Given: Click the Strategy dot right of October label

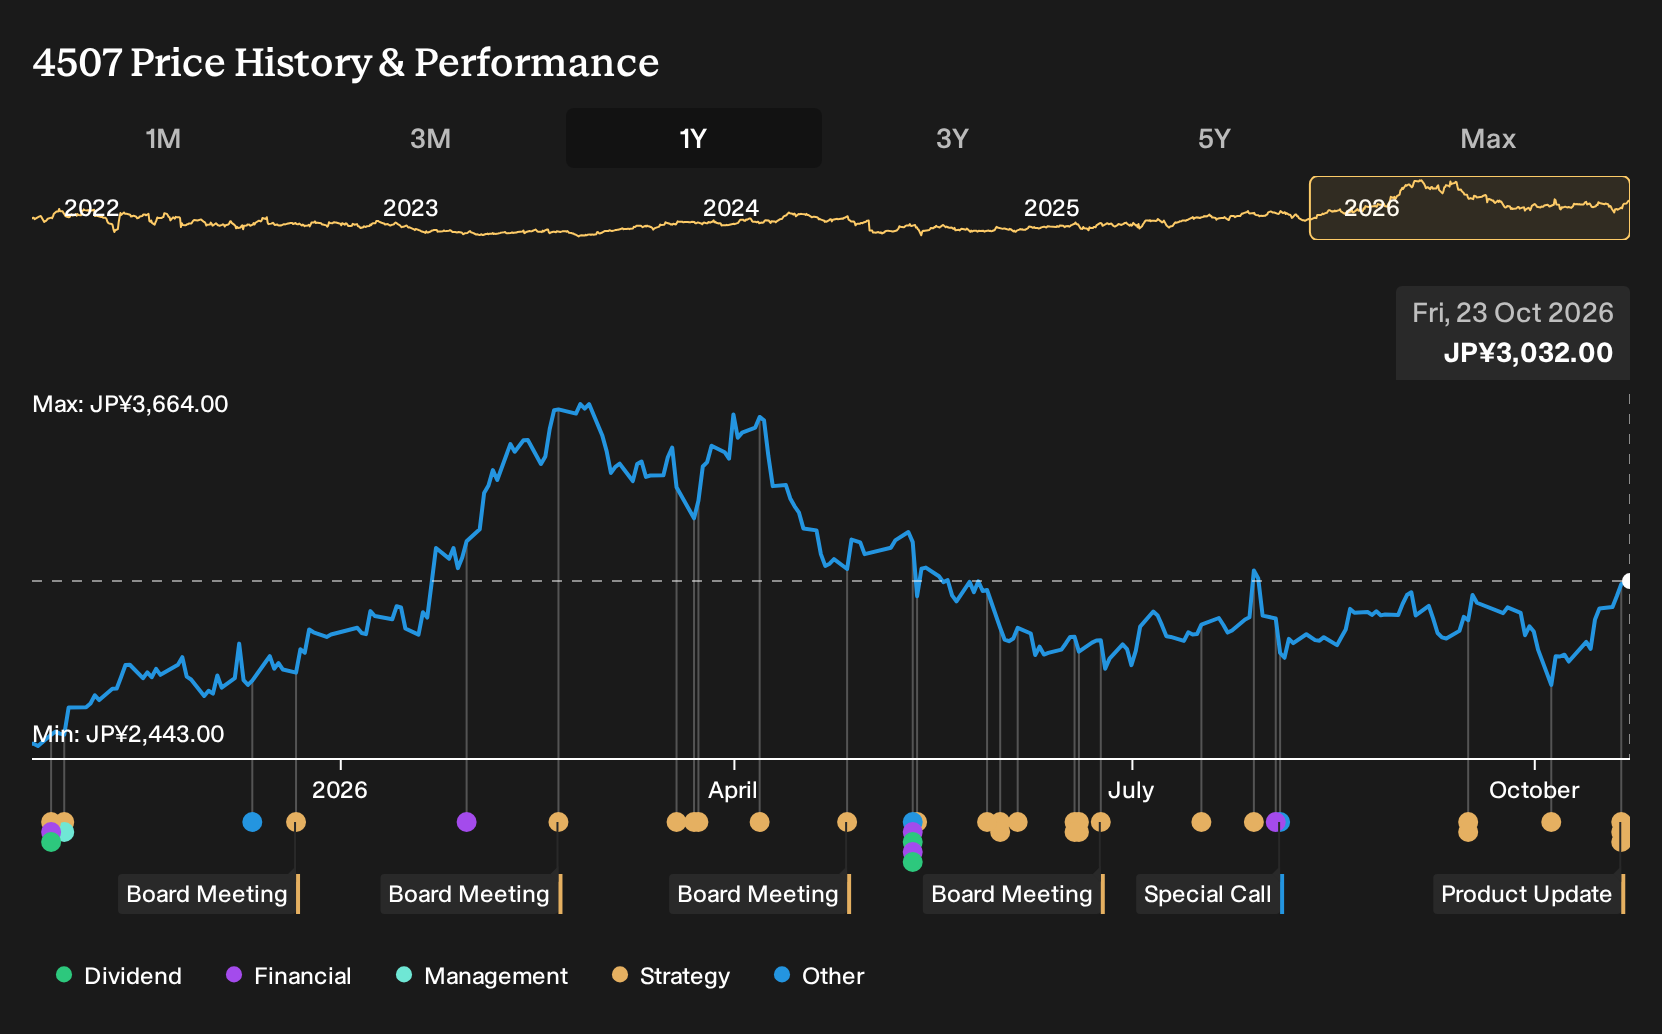Looking at the screenshot, I should (1551, 822).
